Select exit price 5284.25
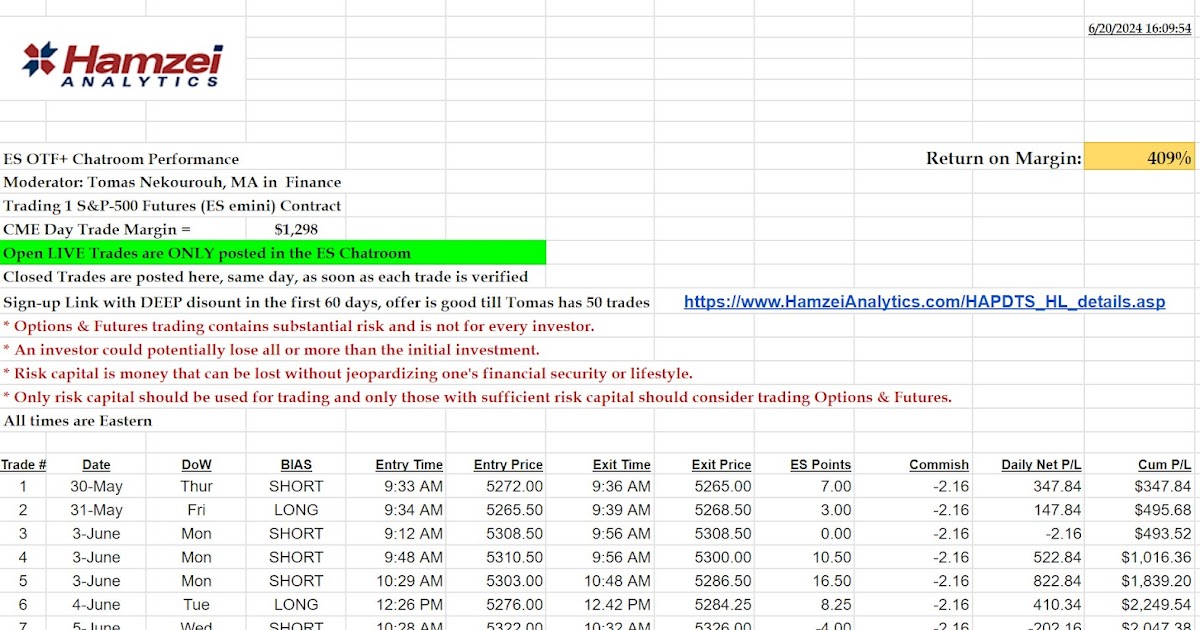Image resolution: width=1200 pixels, height=630 pixels. point(723,605)
